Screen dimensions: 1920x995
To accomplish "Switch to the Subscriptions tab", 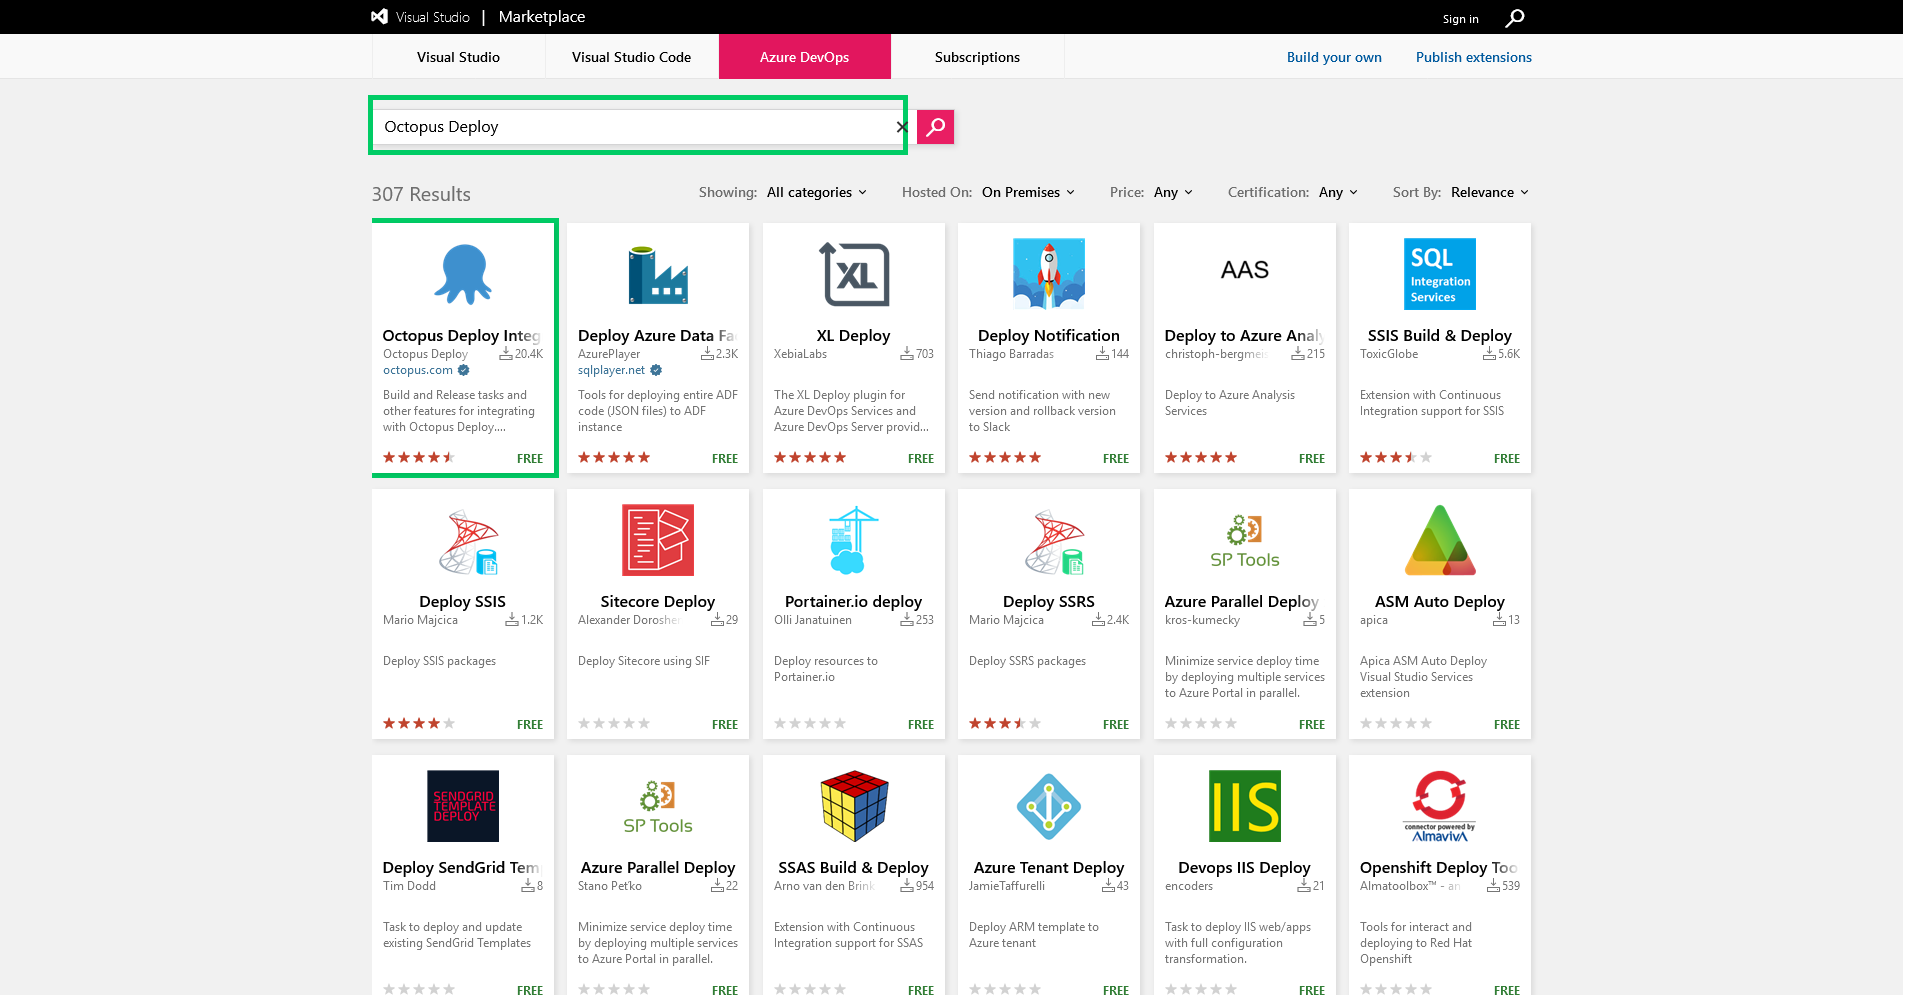I will (x=977, y=57).
